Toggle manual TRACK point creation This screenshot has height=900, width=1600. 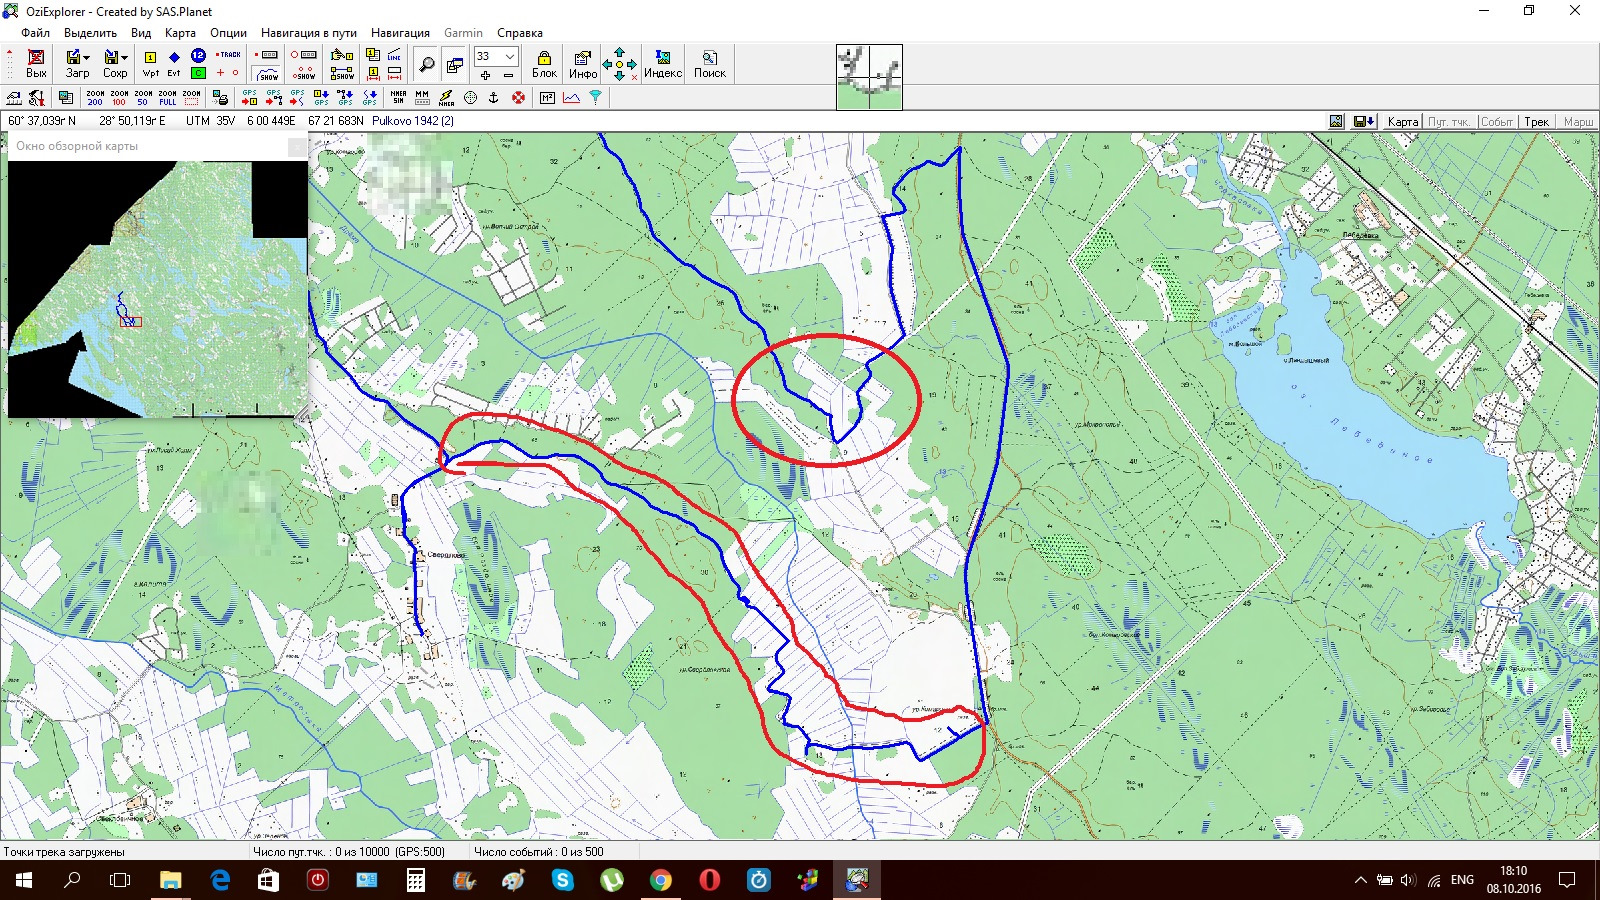coord(229,55)
